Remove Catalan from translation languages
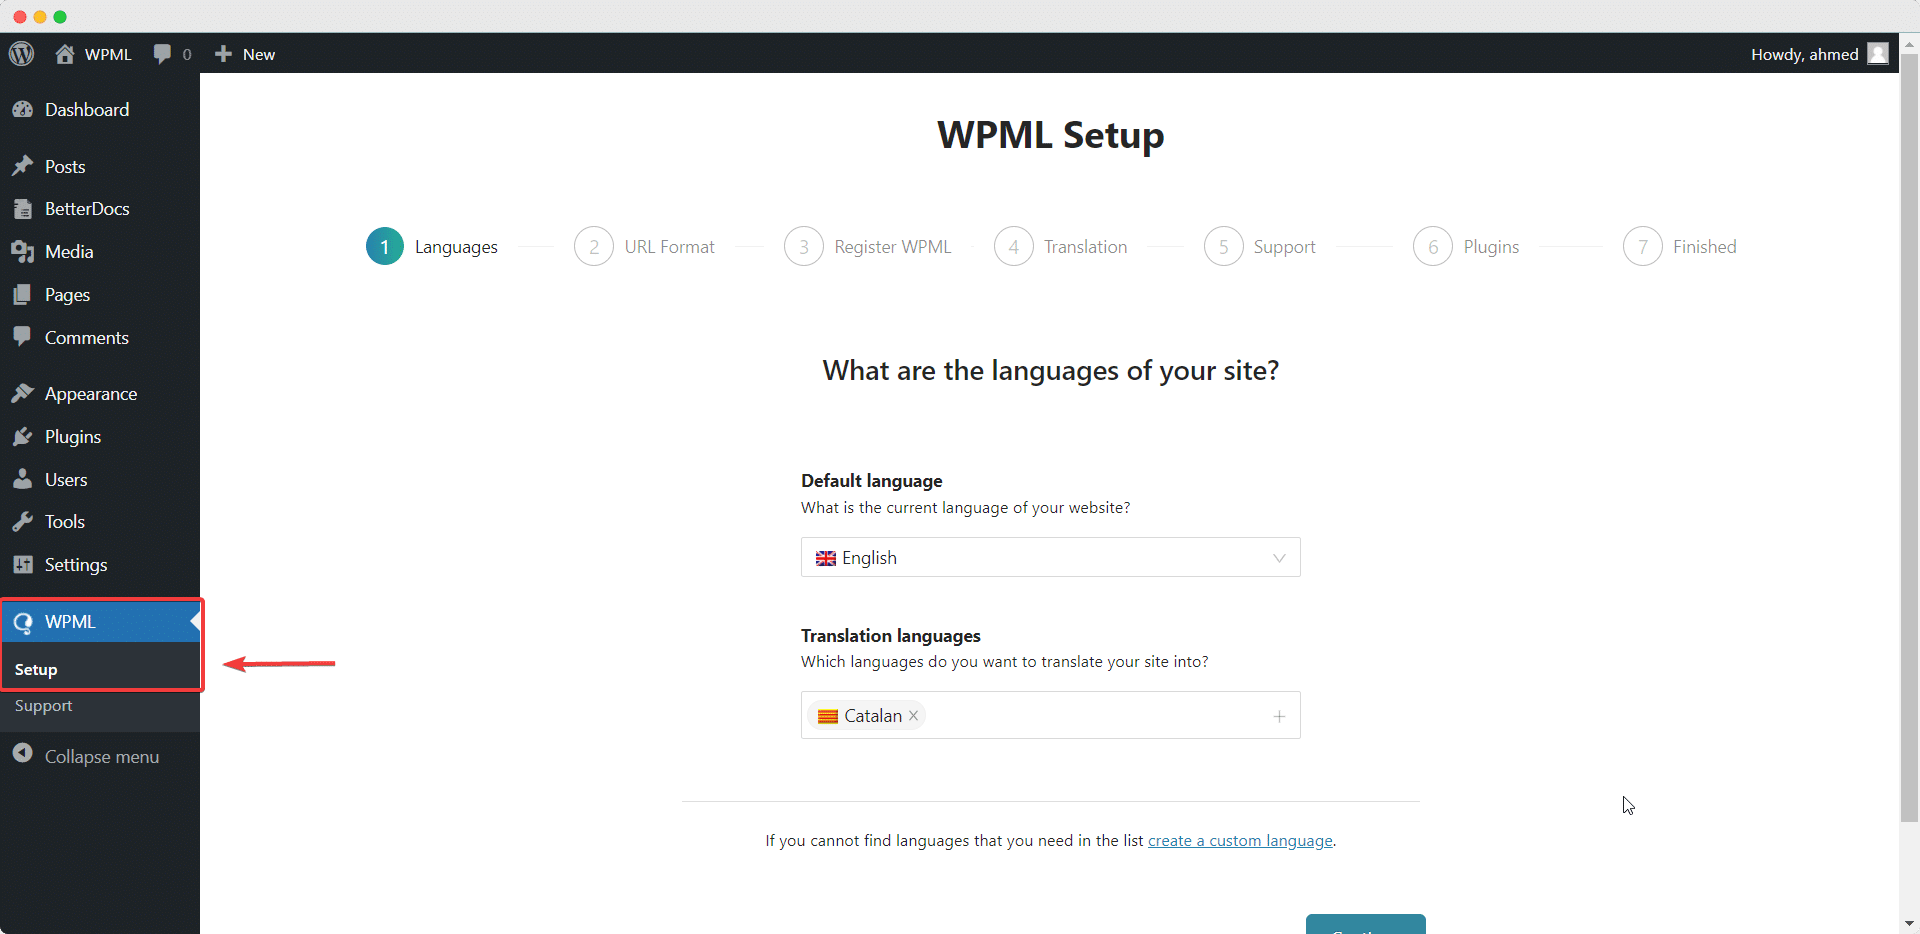This screenshot has height=934, width=1920. click(x=913, y=716)
